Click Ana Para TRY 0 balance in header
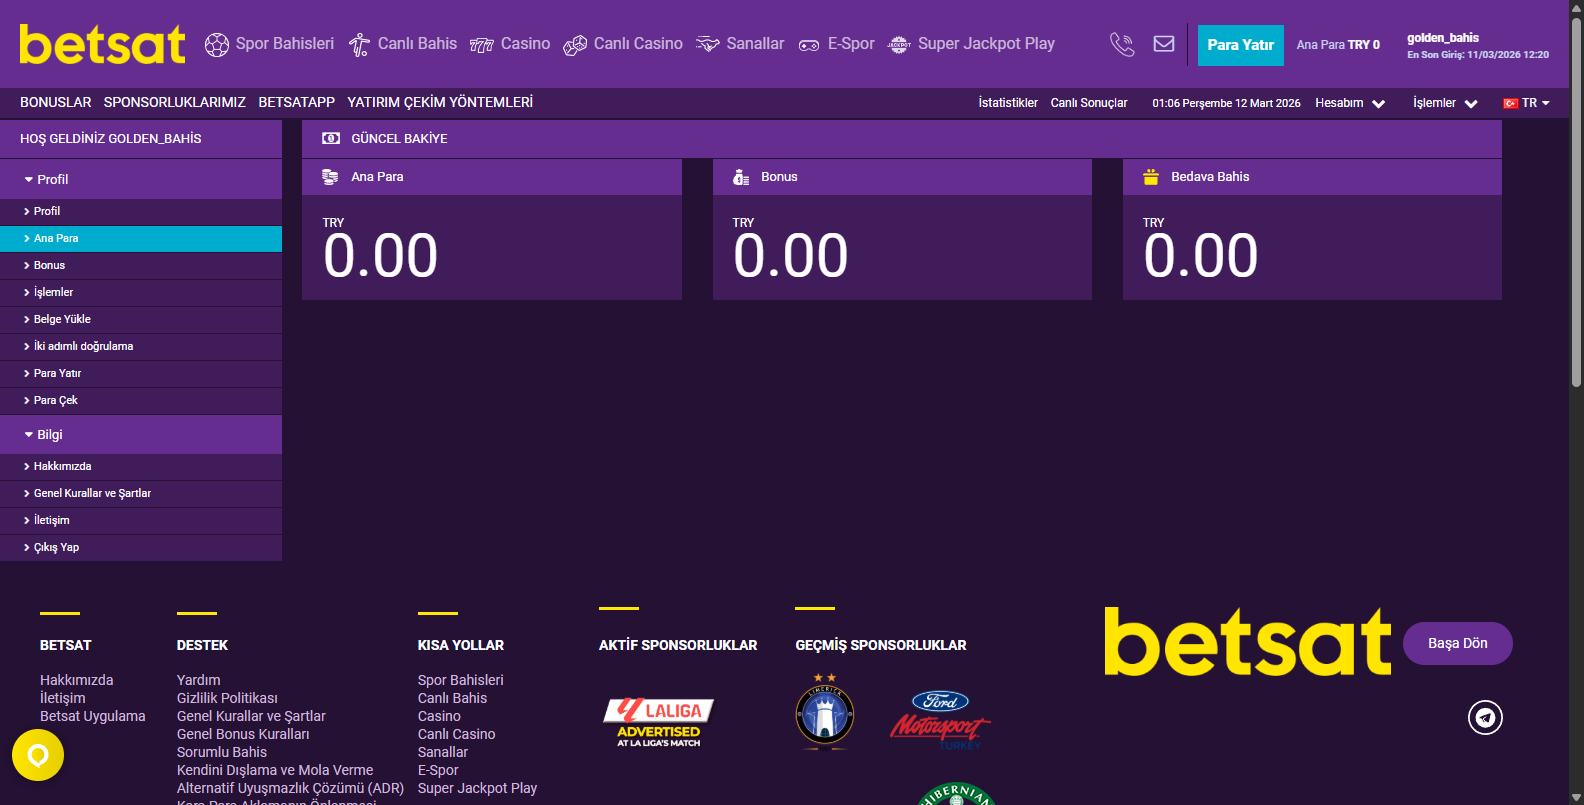 (1338, 45)
